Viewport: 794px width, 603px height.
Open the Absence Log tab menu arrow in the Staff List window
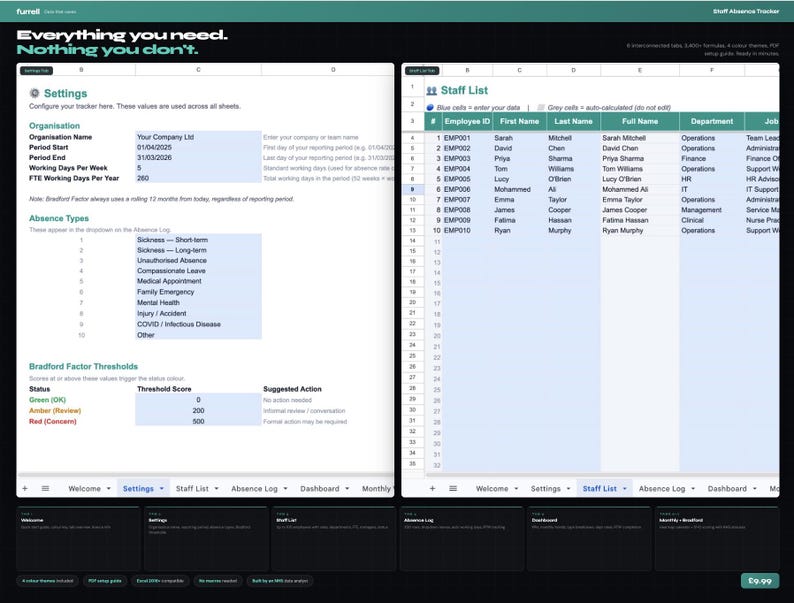pyautogui.click(x=693, y=489)
